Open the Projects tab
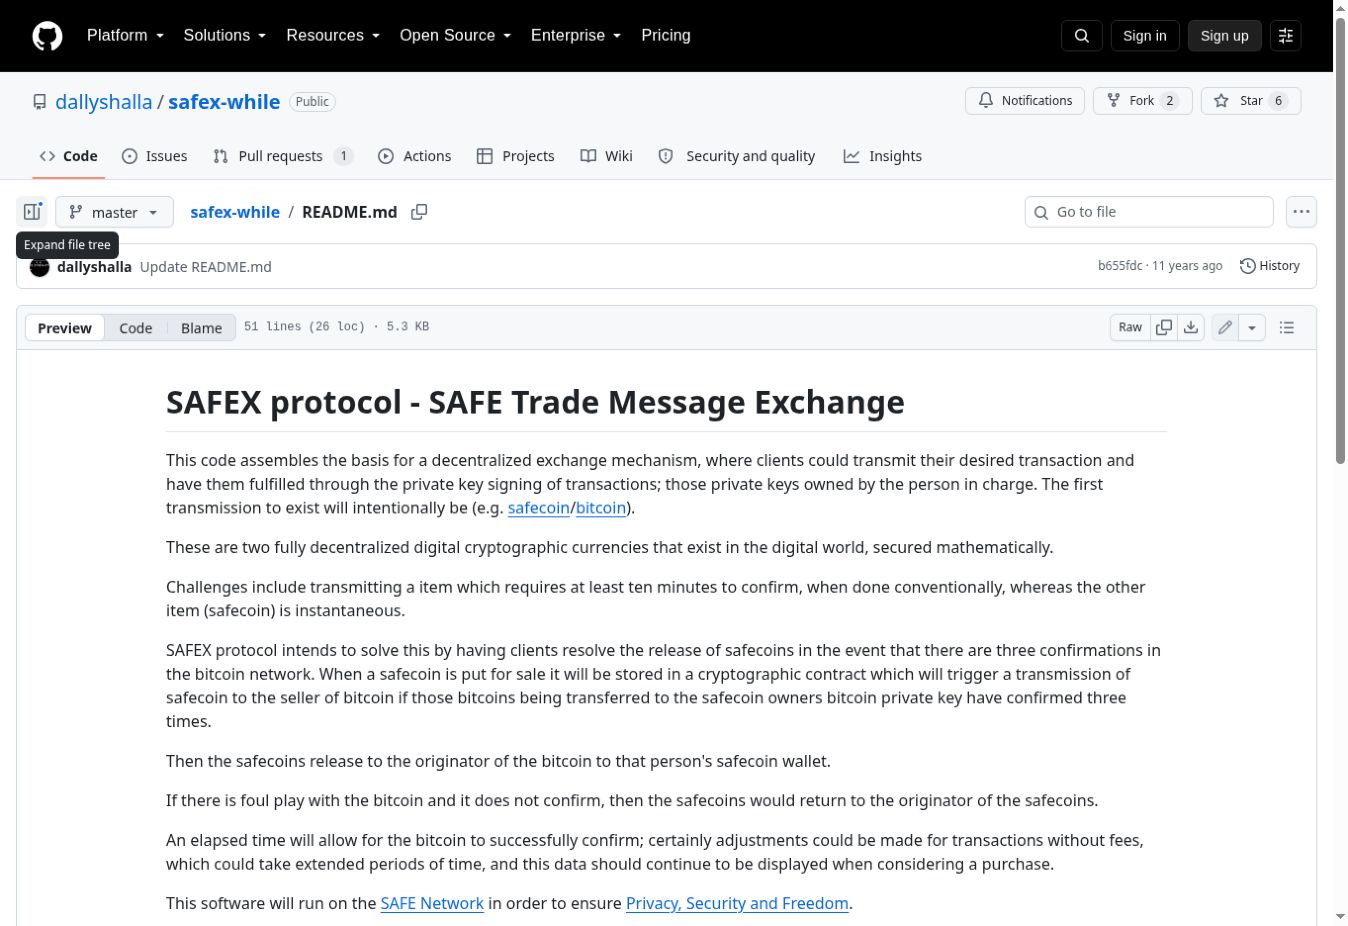The image size is (1348, 926). pos(515,156)
